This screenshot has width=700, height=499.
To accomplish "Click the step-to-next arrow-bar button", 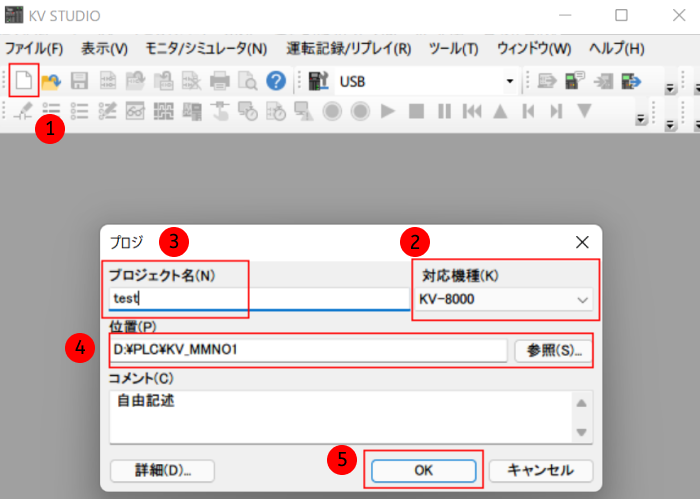I will coord(556,111).
